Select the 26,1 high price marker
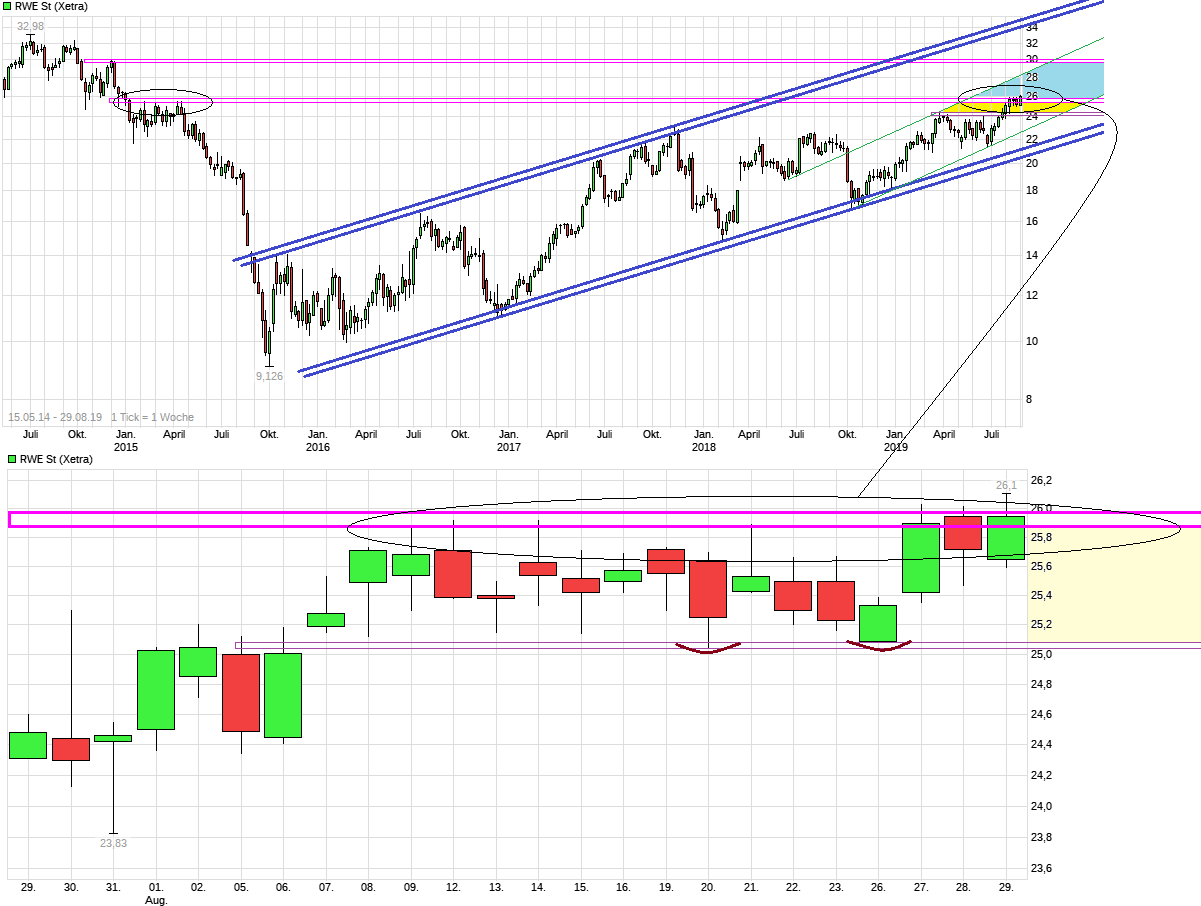1201x906 pixels. pyautogui.click(x=1005, y=484)
